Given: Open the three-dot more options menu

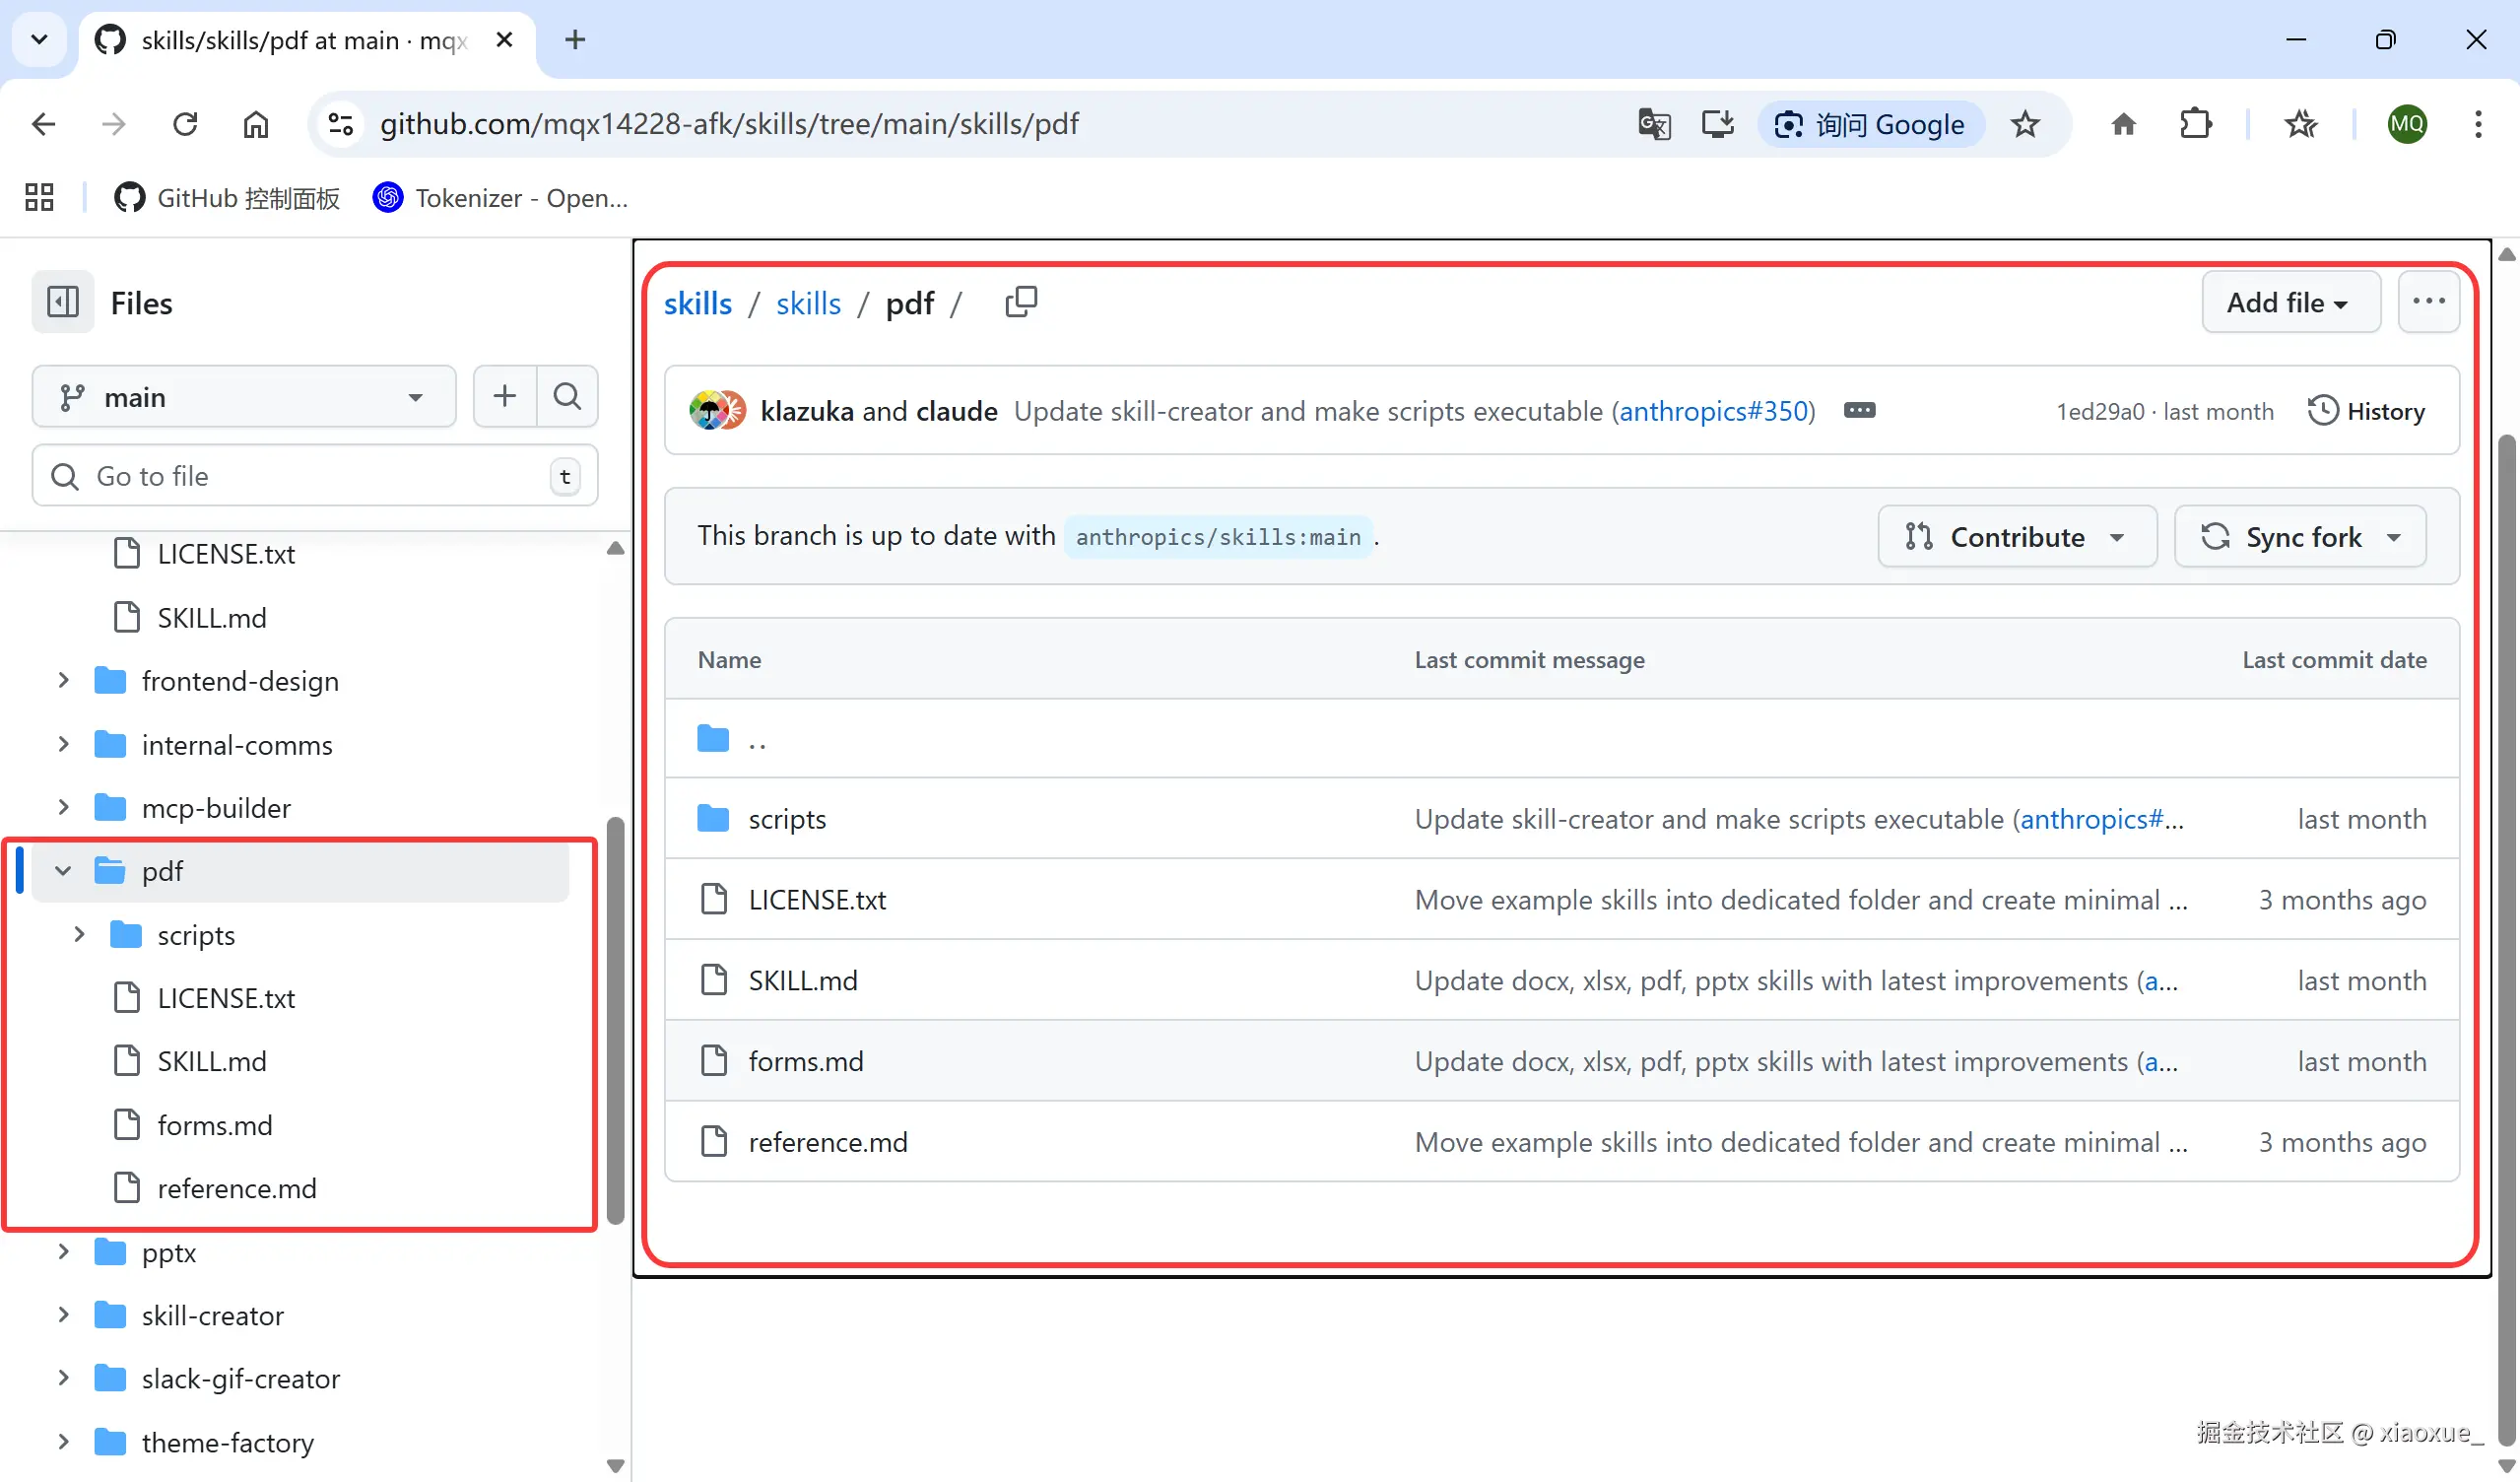Looking at the screenshot, I should tap(2428, 302).
